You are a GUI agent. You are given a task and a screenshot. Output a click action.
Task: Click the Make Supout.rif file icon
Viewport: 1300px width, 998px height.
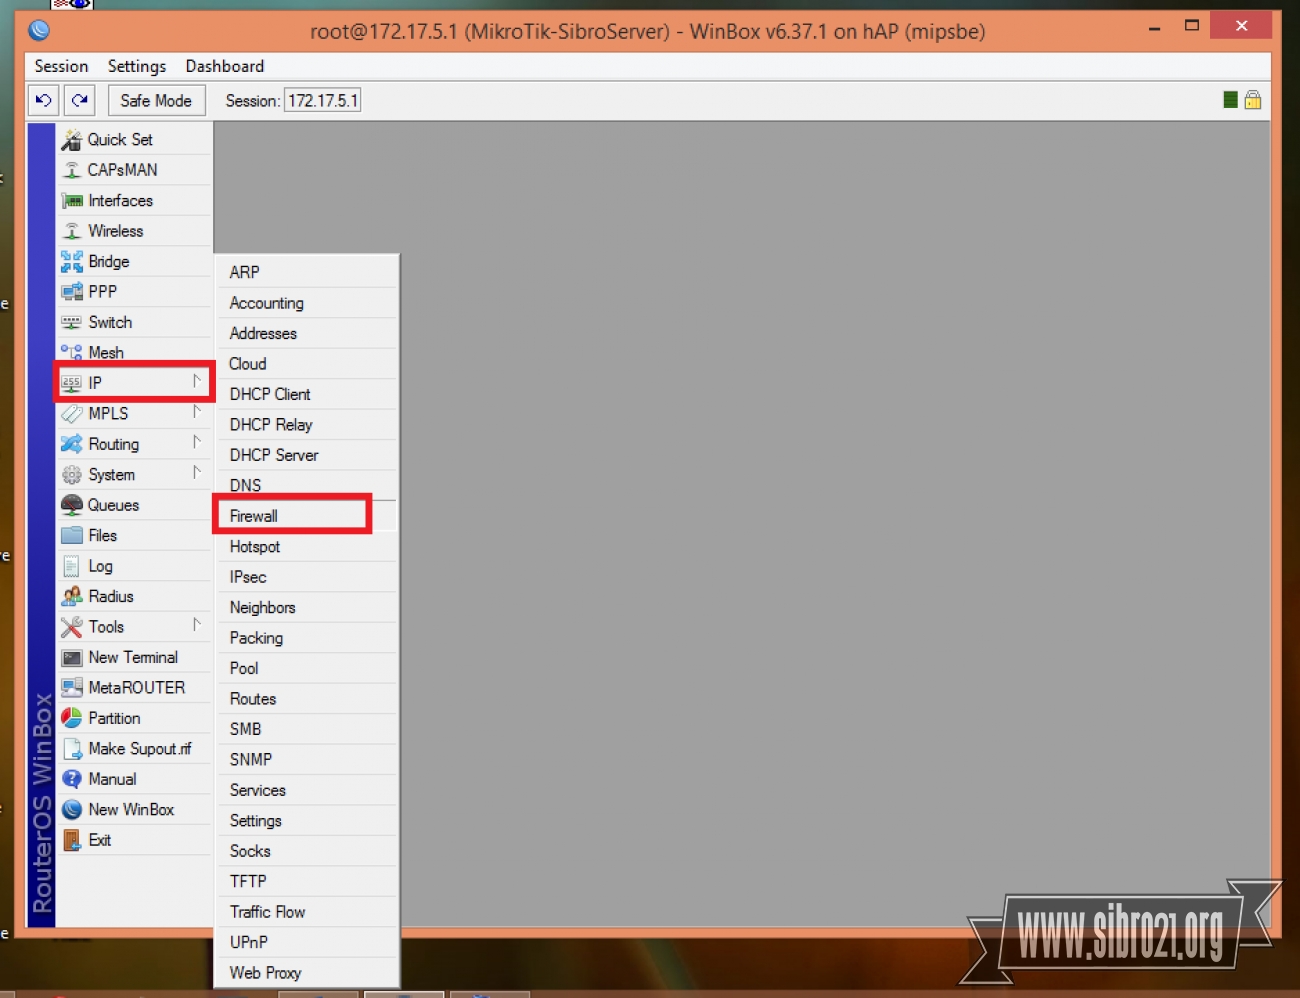[x=71, y=749]
